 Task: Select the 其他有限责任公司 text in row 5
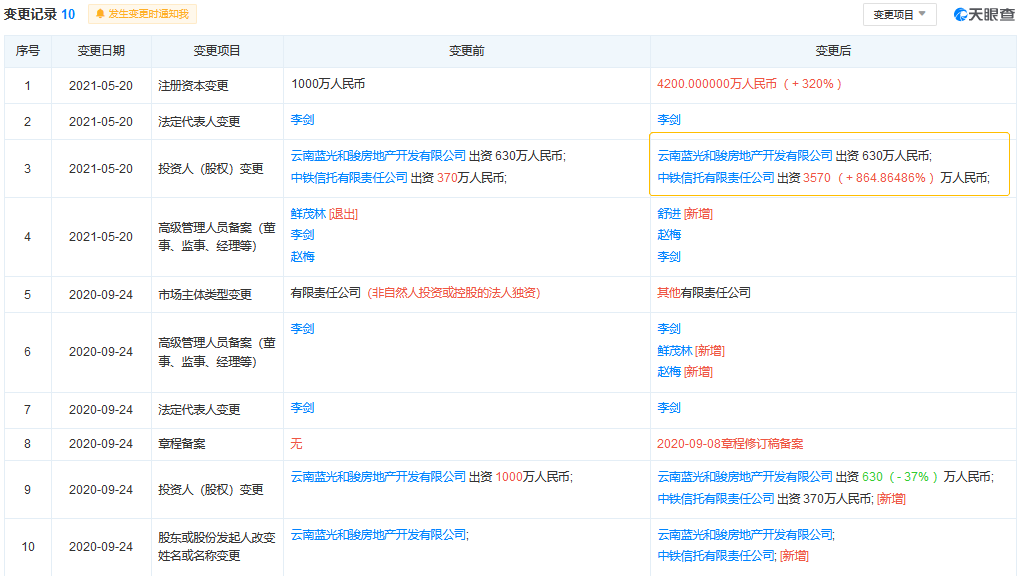[x=704, y=293]
